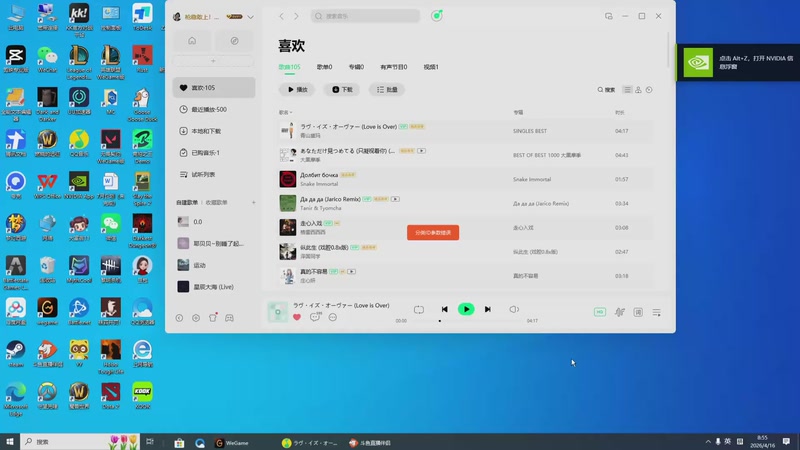Go forward with the right arrow
The height and width of the screenshot is (450, 800).
click(x=296, y=16)
